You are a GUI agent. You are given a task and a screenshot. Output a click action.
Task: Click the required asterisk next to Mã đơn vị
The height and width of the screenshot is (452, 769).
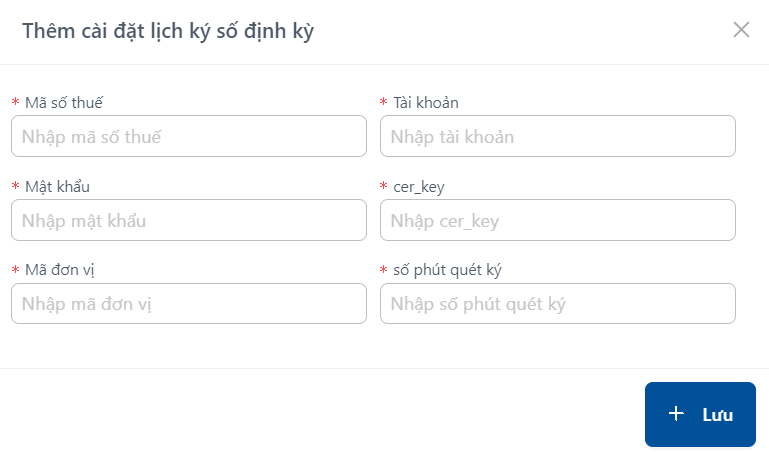pyautogui.click(x=16, y=269)
